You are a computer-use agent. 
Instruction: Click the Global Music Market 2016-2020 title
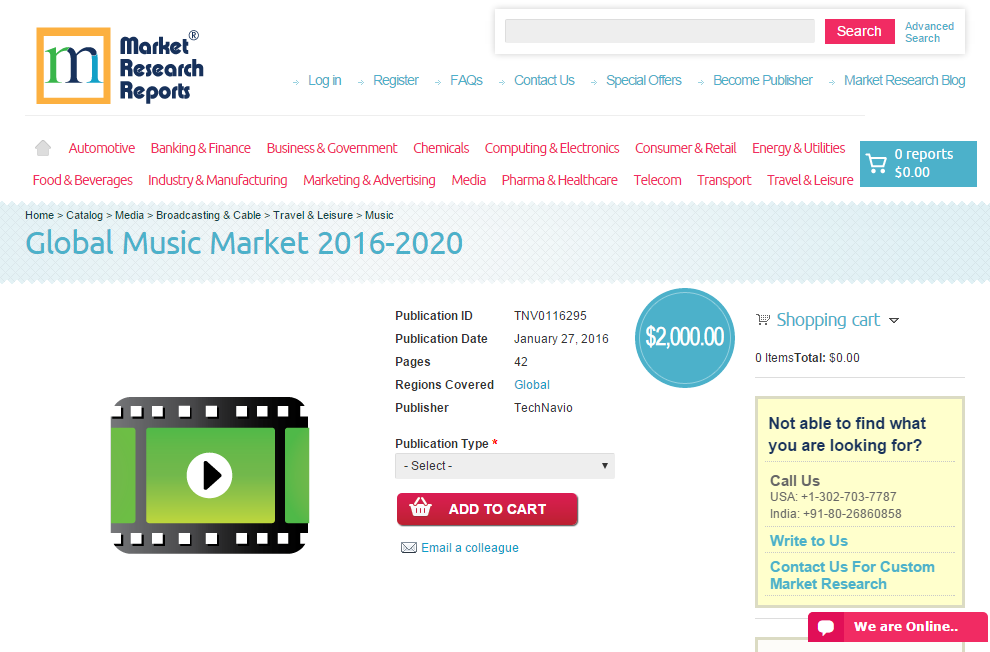click(x=244, y=244)
